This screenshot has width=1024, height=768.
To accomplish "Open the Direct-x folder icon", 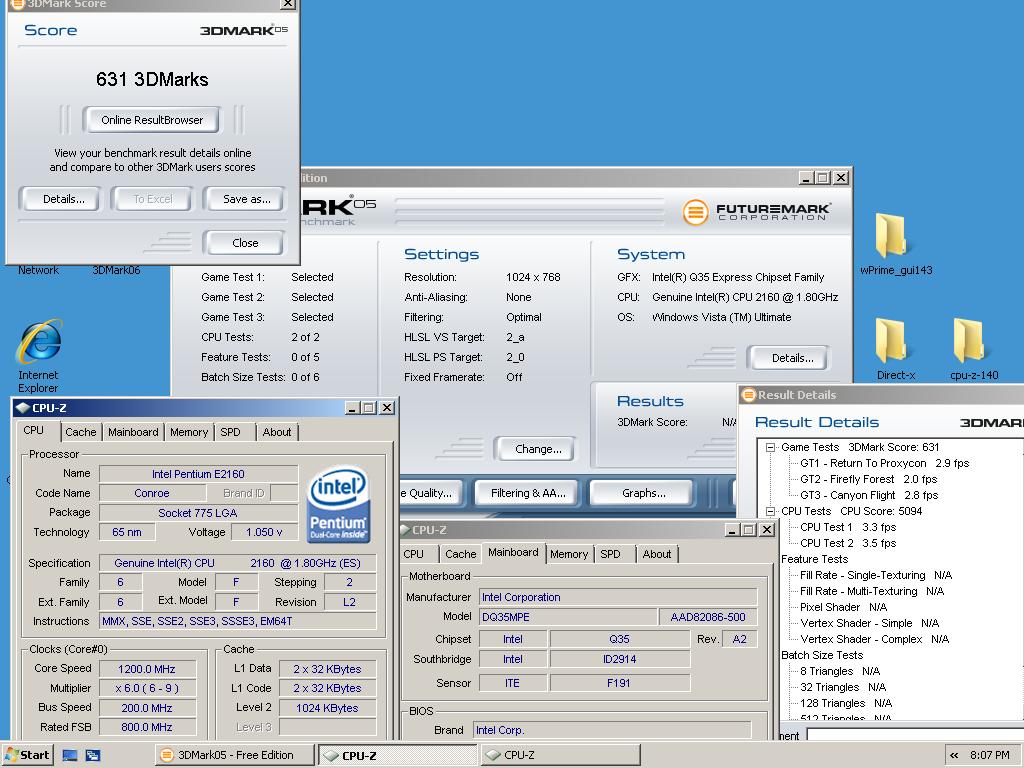I will click(895, 348).
